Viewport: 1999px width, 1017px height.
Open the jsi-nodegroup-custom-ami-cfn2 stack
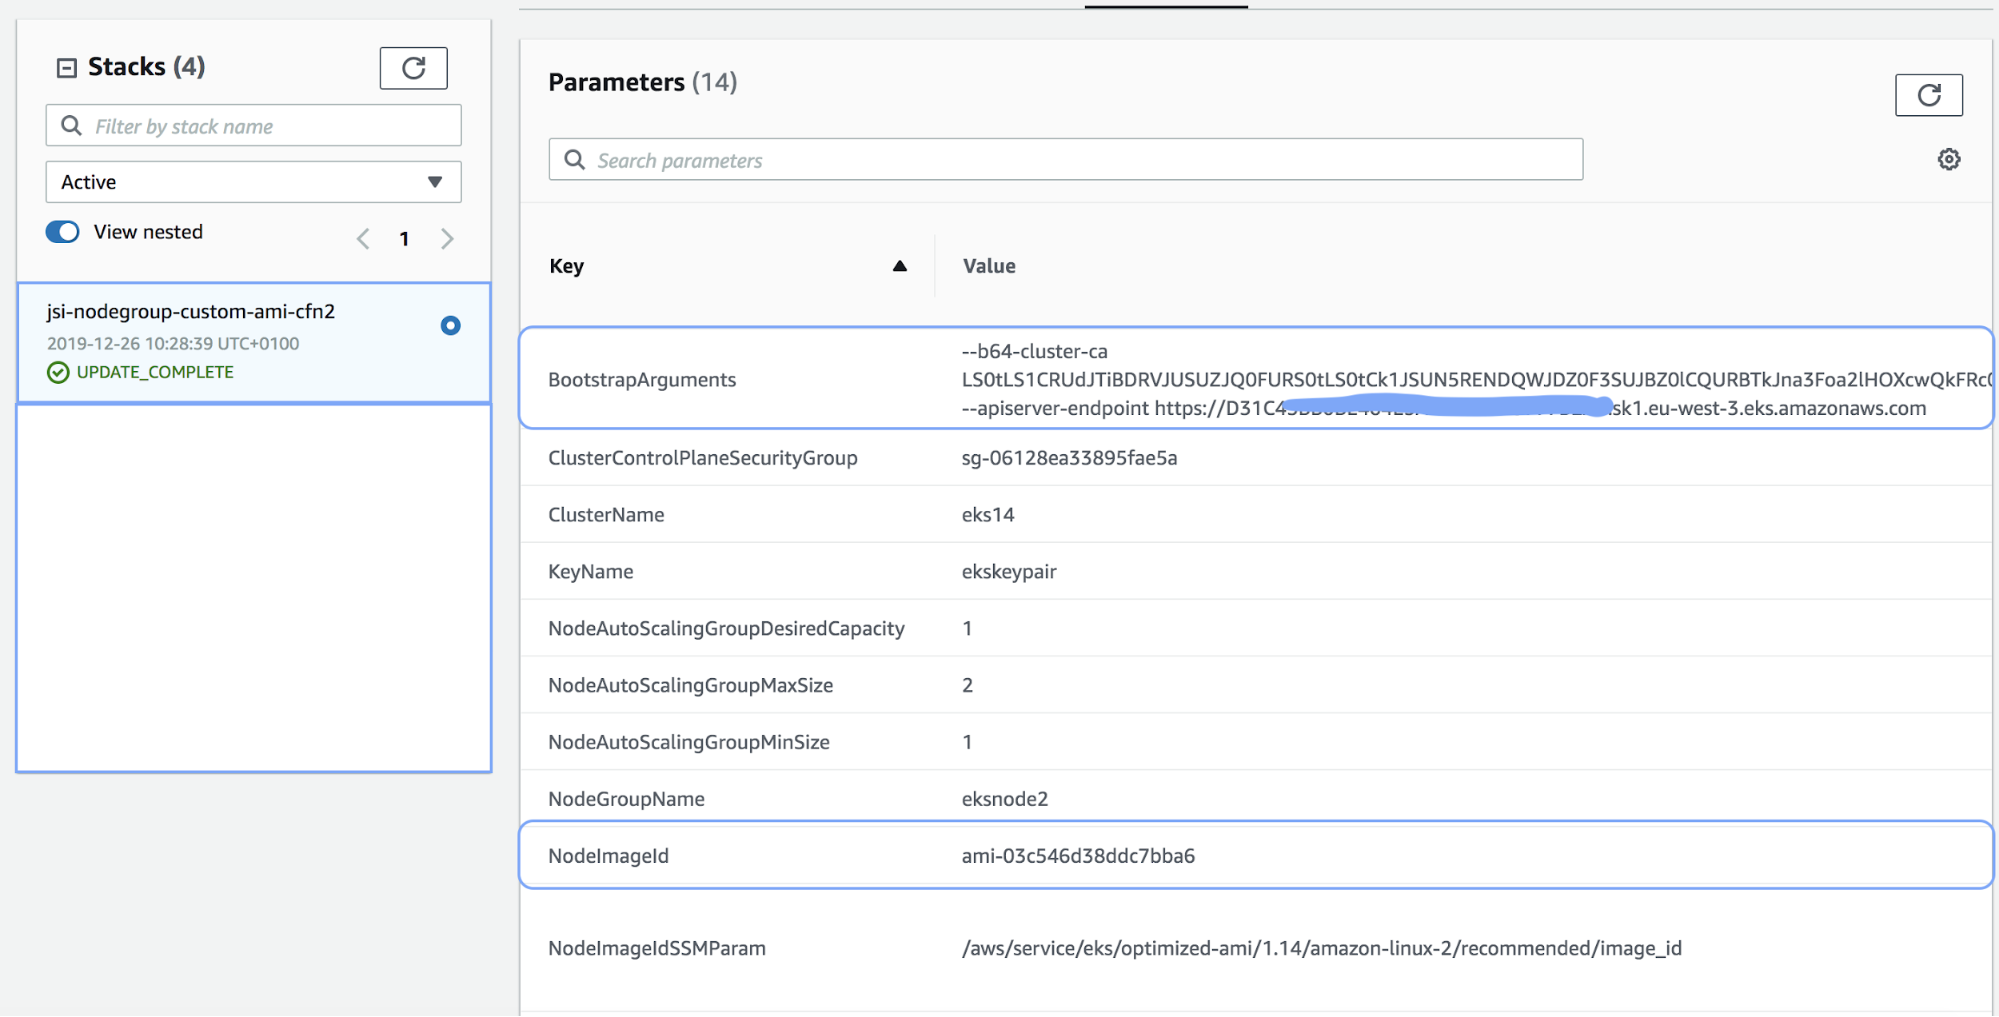(x=190, y=312)
